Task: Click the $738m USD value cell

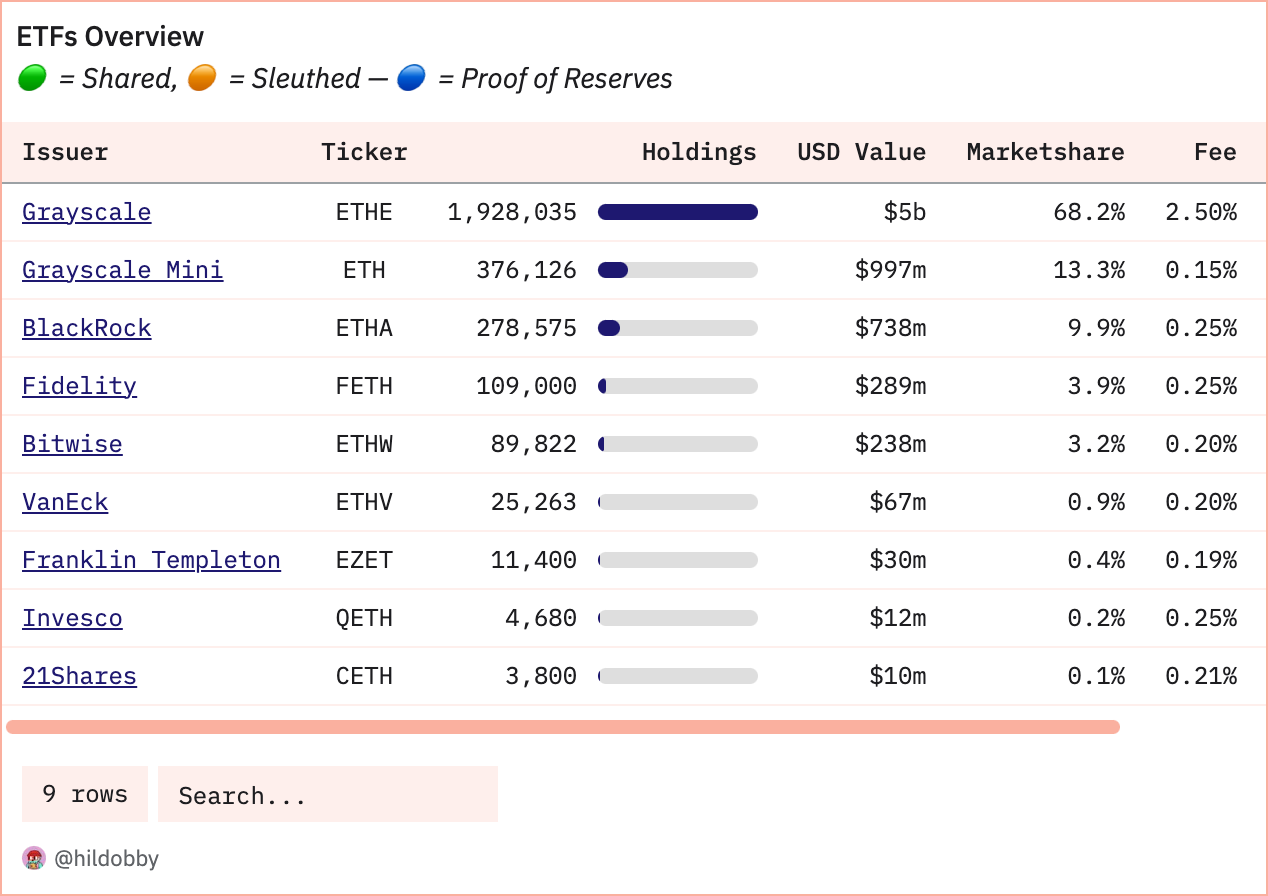Action: 890,328
